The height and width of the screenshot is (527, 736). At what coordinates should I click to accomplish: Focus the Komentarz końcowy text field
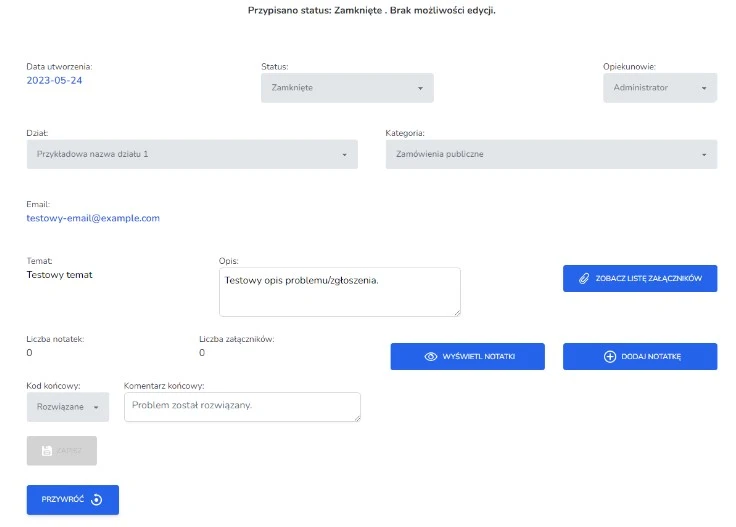pos(241,406)
